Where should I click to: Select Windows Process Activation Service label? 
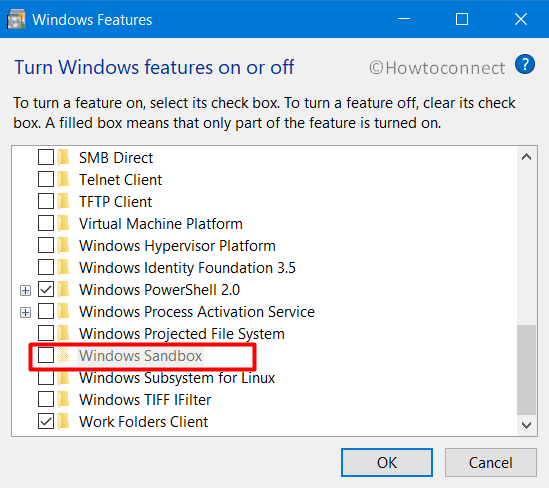197,312
